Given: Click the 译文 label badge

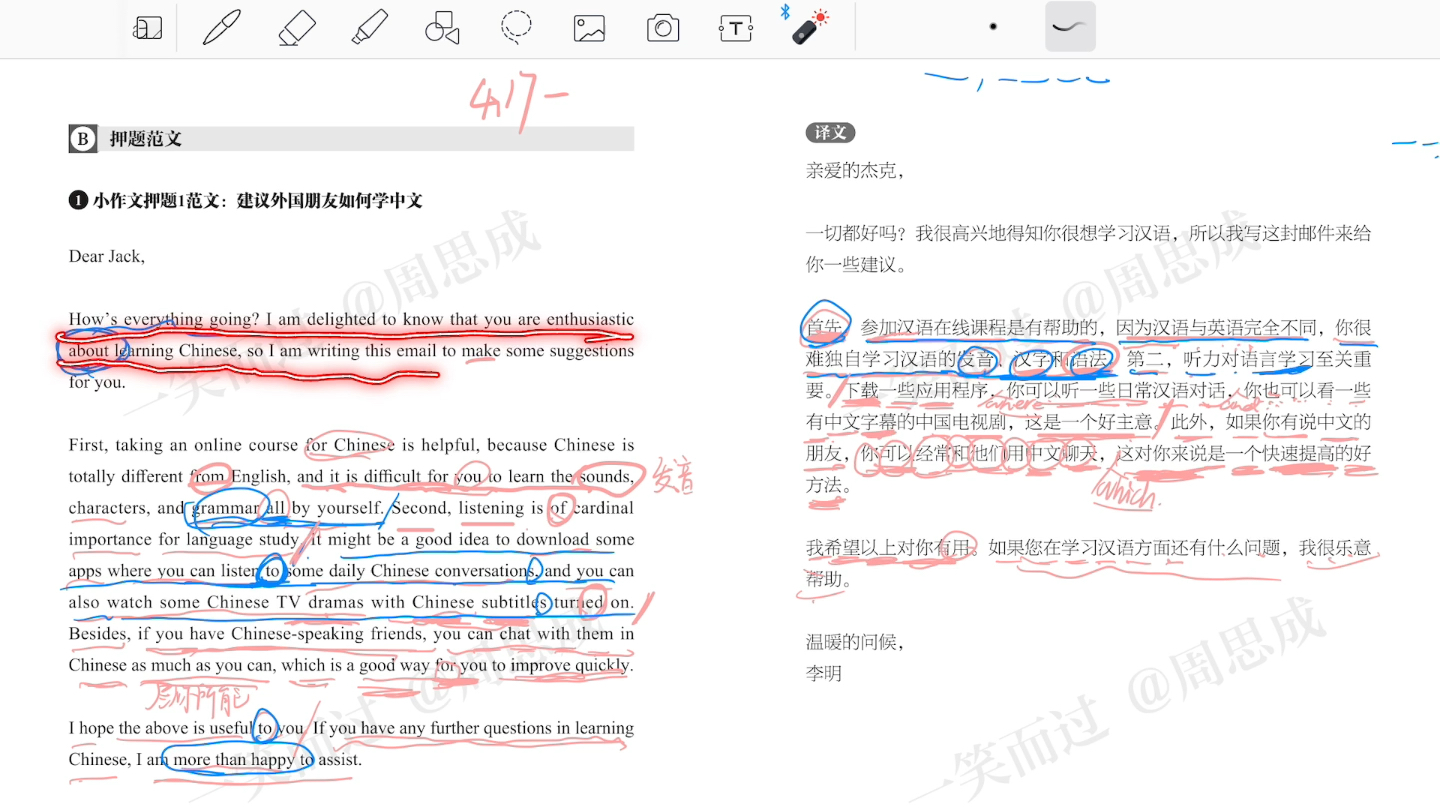Looking at the screenshot, I should (x=830, y=132).
